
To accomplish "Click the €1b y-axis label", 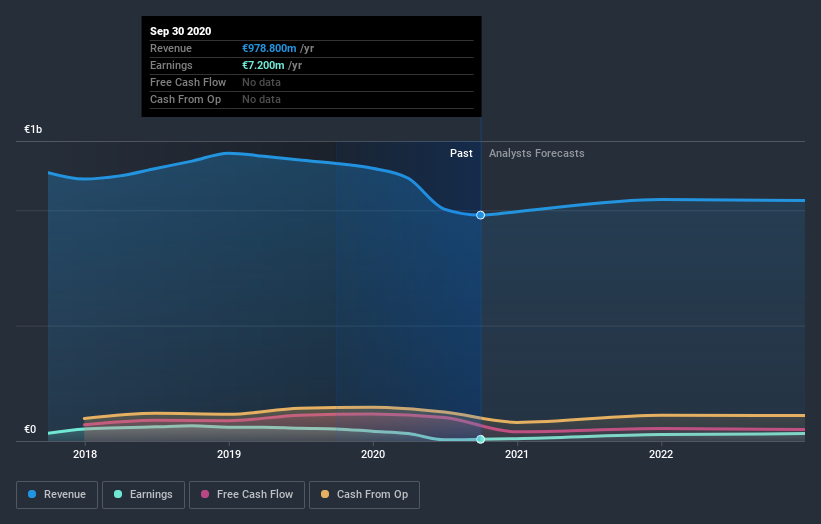I will click(x=33, y=129).
